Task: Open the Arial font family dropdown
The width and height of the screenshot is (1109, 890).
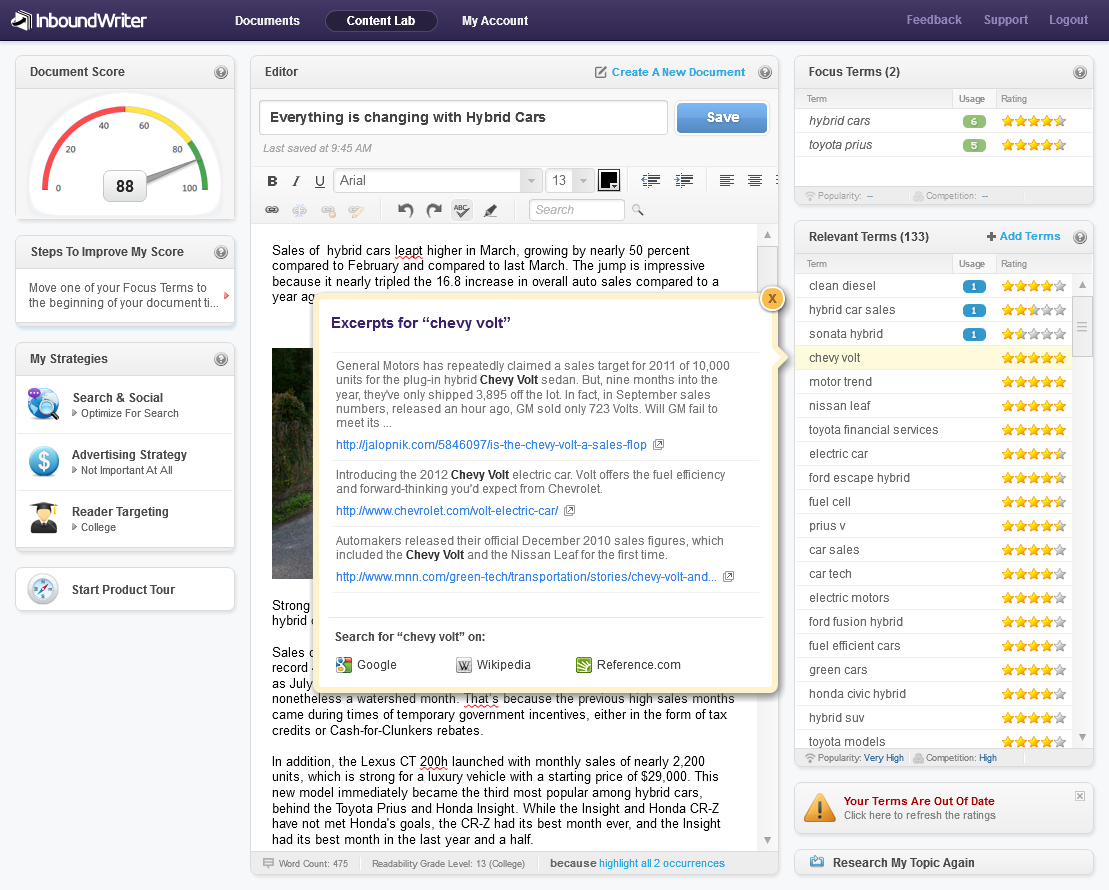Action: point(531,181)
